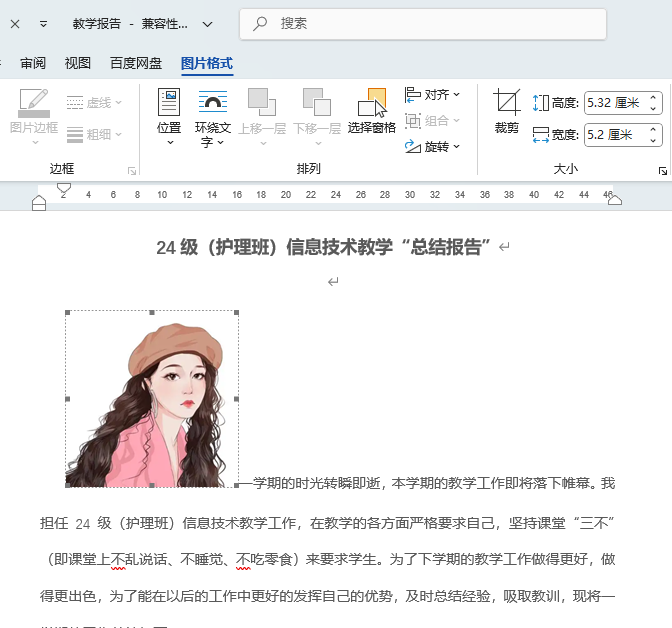
Task: Click the 上移一层 bring forward icon
Action: pyautogui.click(x=261, y=102)
